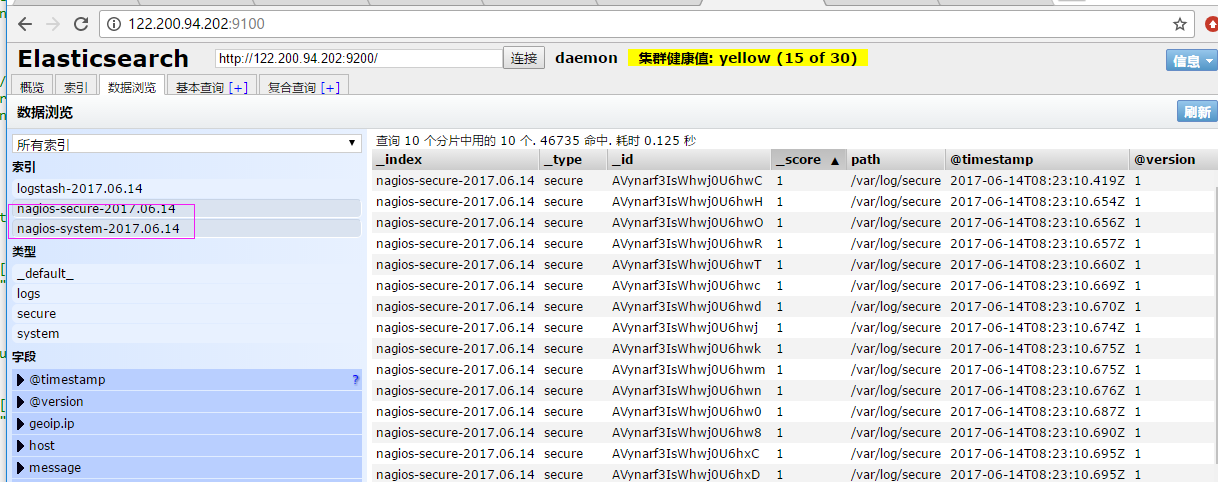
Task: Add a new basic query with [+]
Action: point(238,87)
